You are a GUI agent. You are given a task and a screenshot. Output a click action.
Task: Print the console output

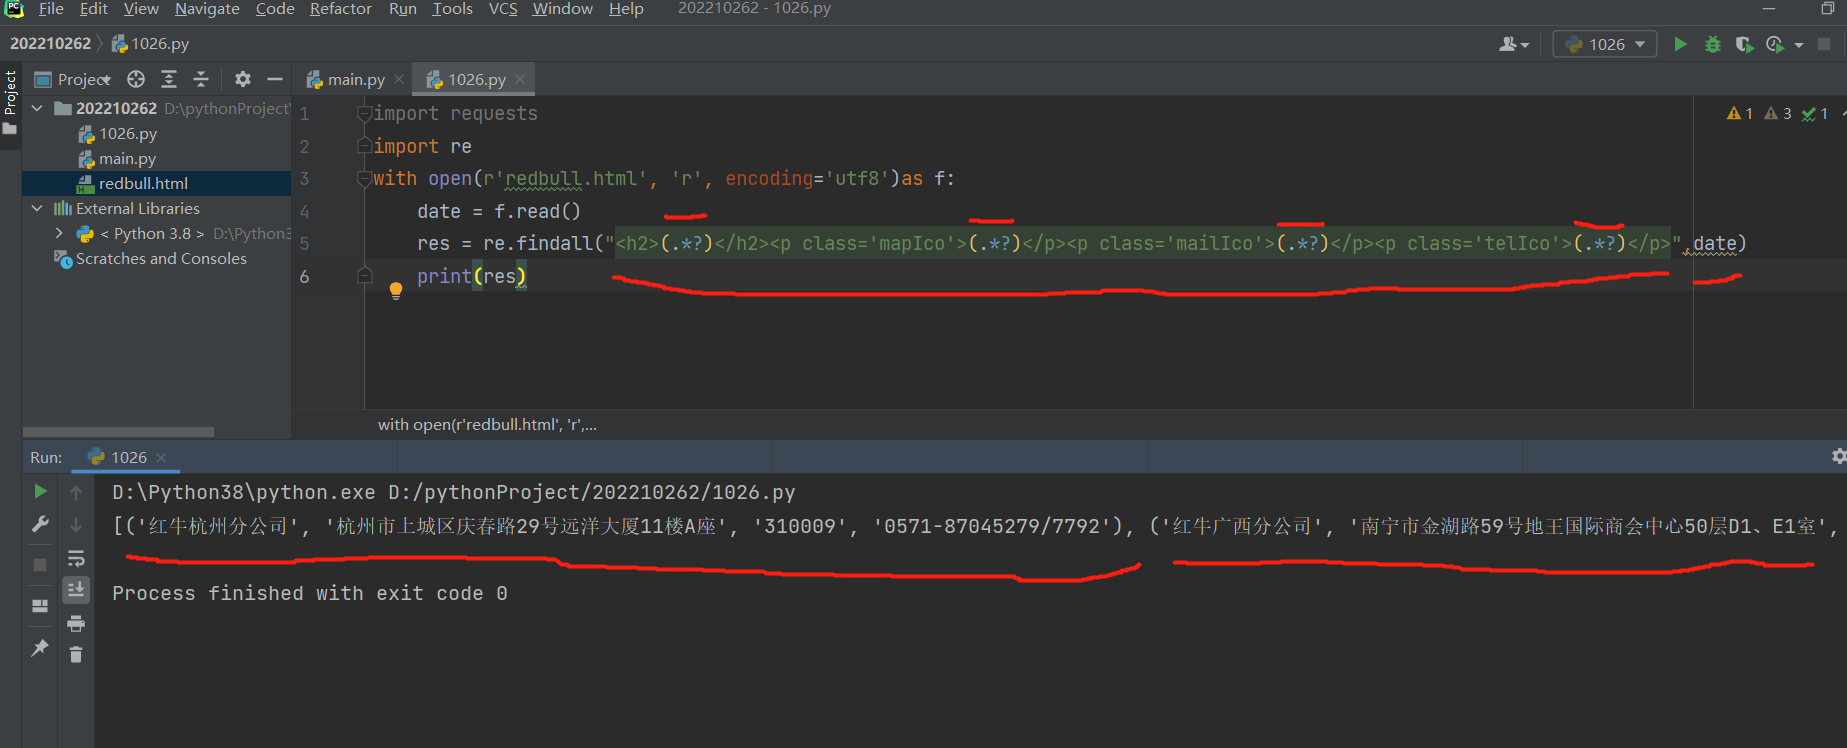[x=76, y=624]
